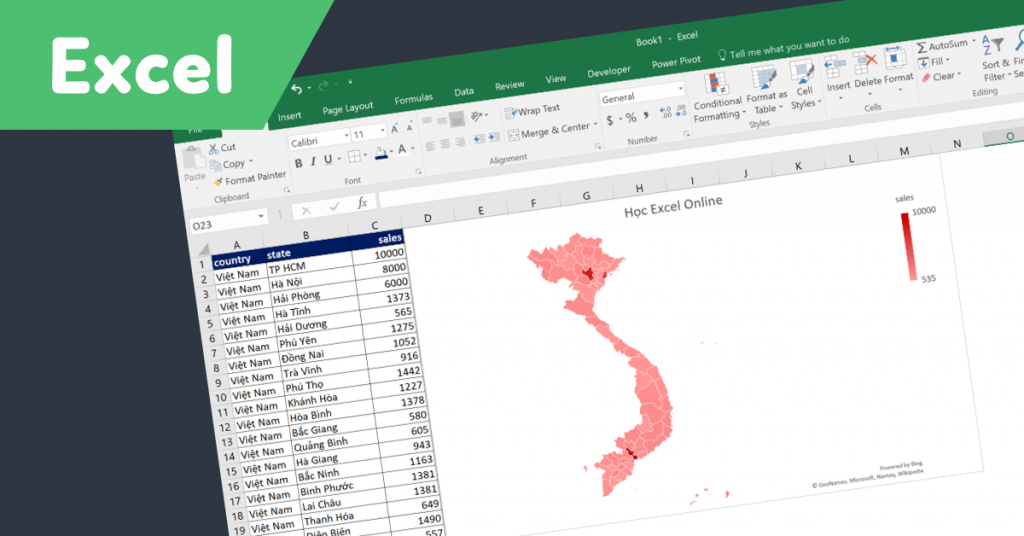This screenshot has height=536, width=1024.
Task: Open Format as Table gallery
Action: coord(765,90)
